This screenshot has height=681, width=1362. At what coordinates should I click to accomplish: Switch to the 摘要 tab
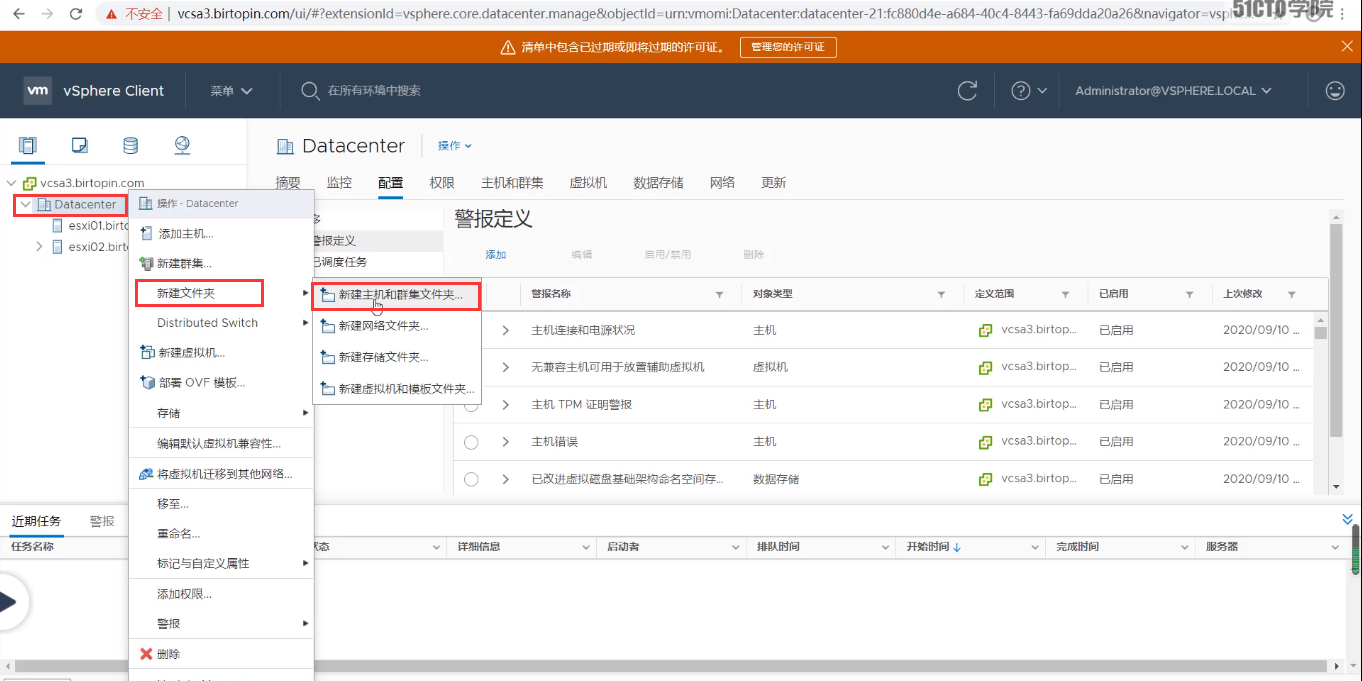(288, 183)
